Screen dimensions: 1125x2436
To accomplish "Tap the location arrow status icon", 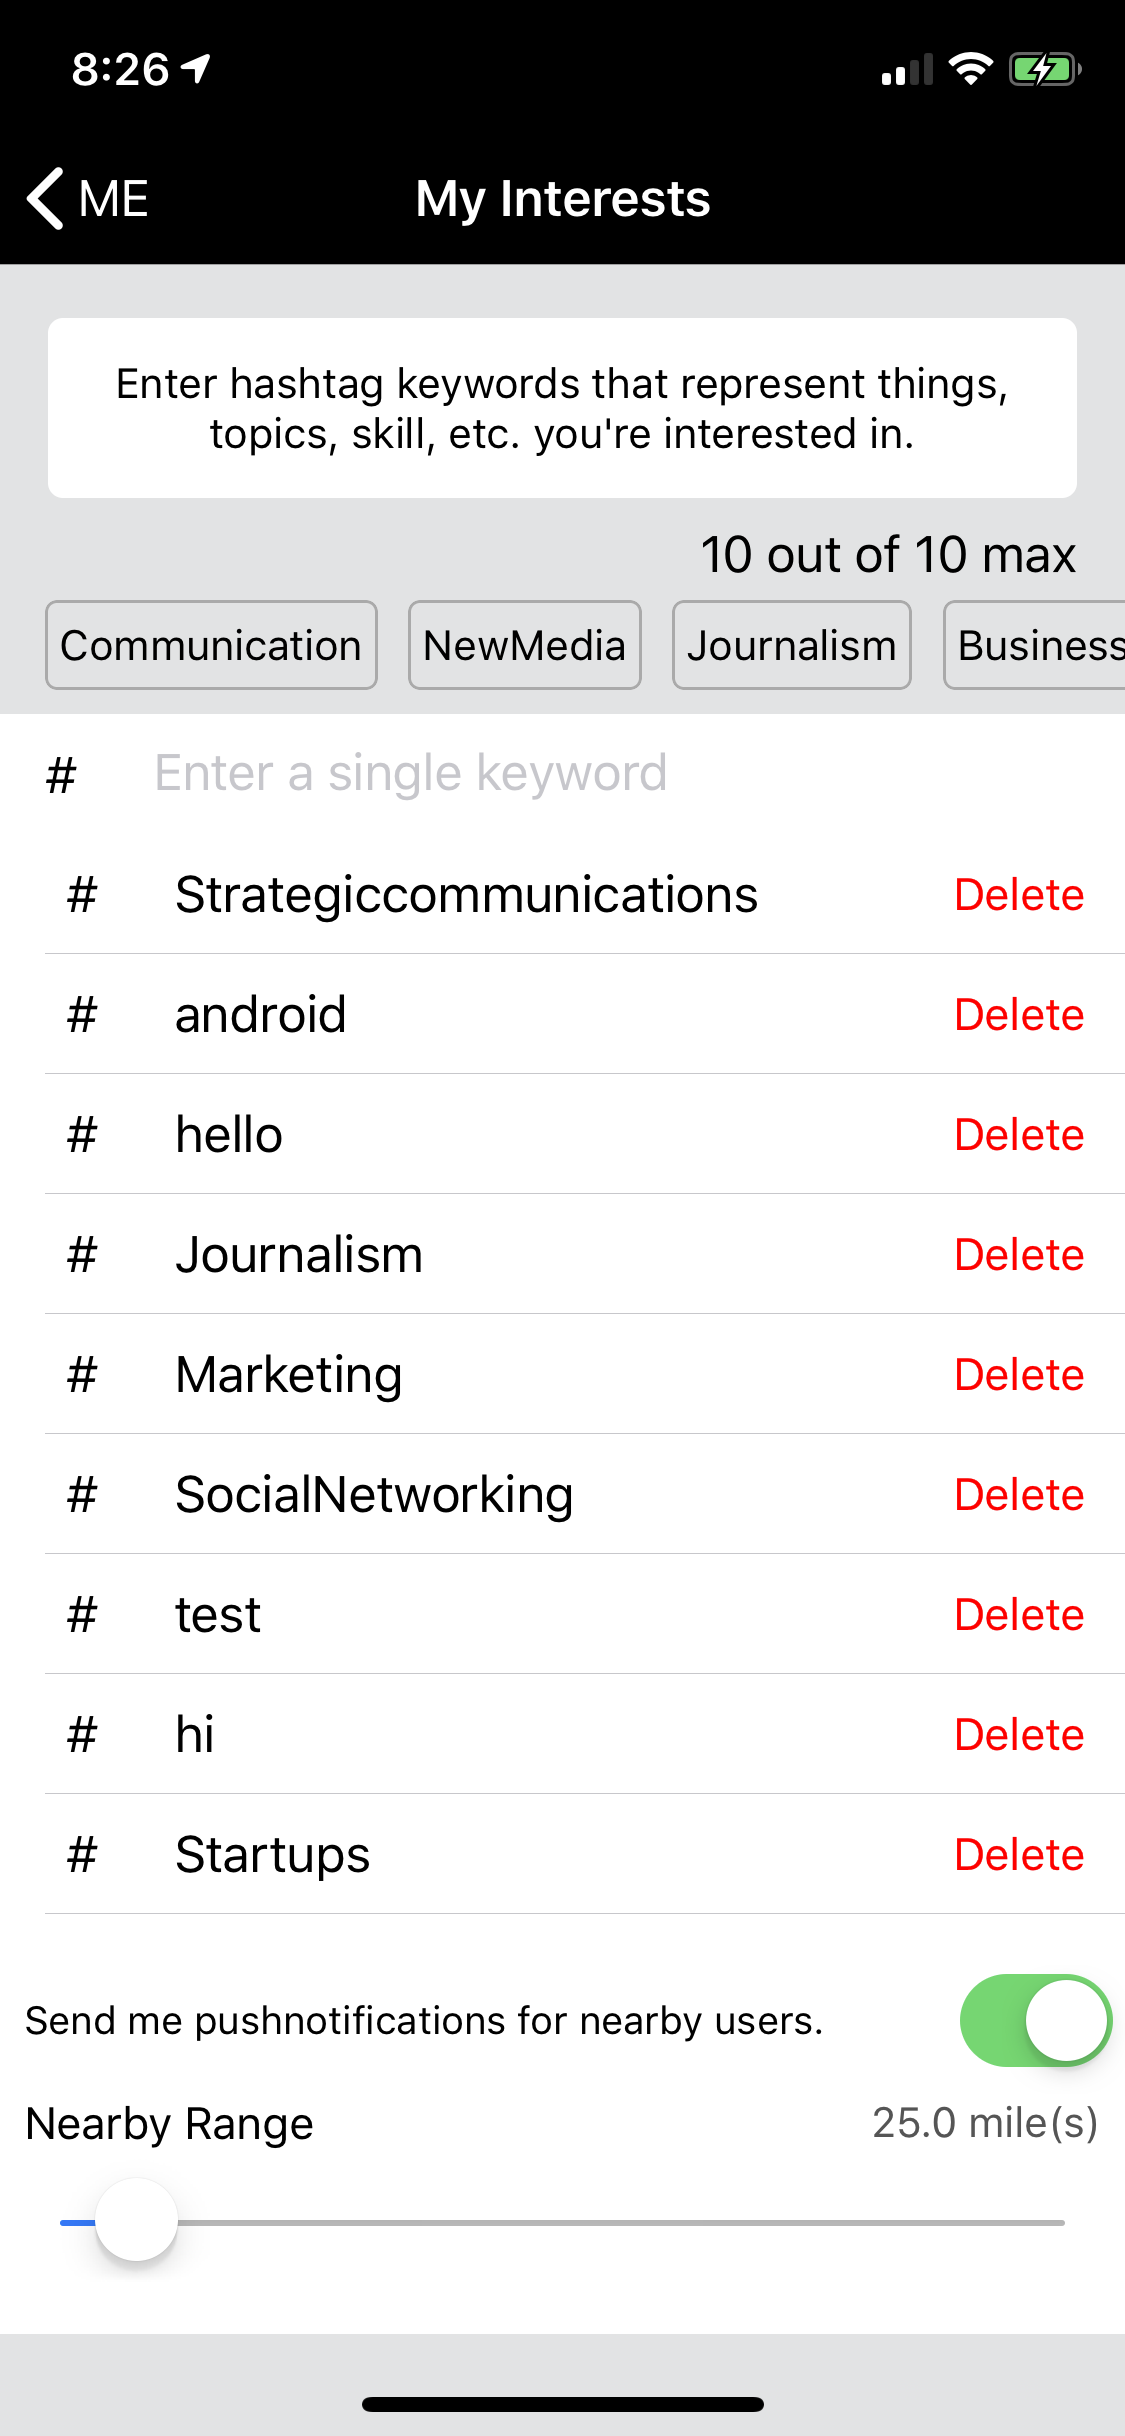I will (x=196, y=69).
